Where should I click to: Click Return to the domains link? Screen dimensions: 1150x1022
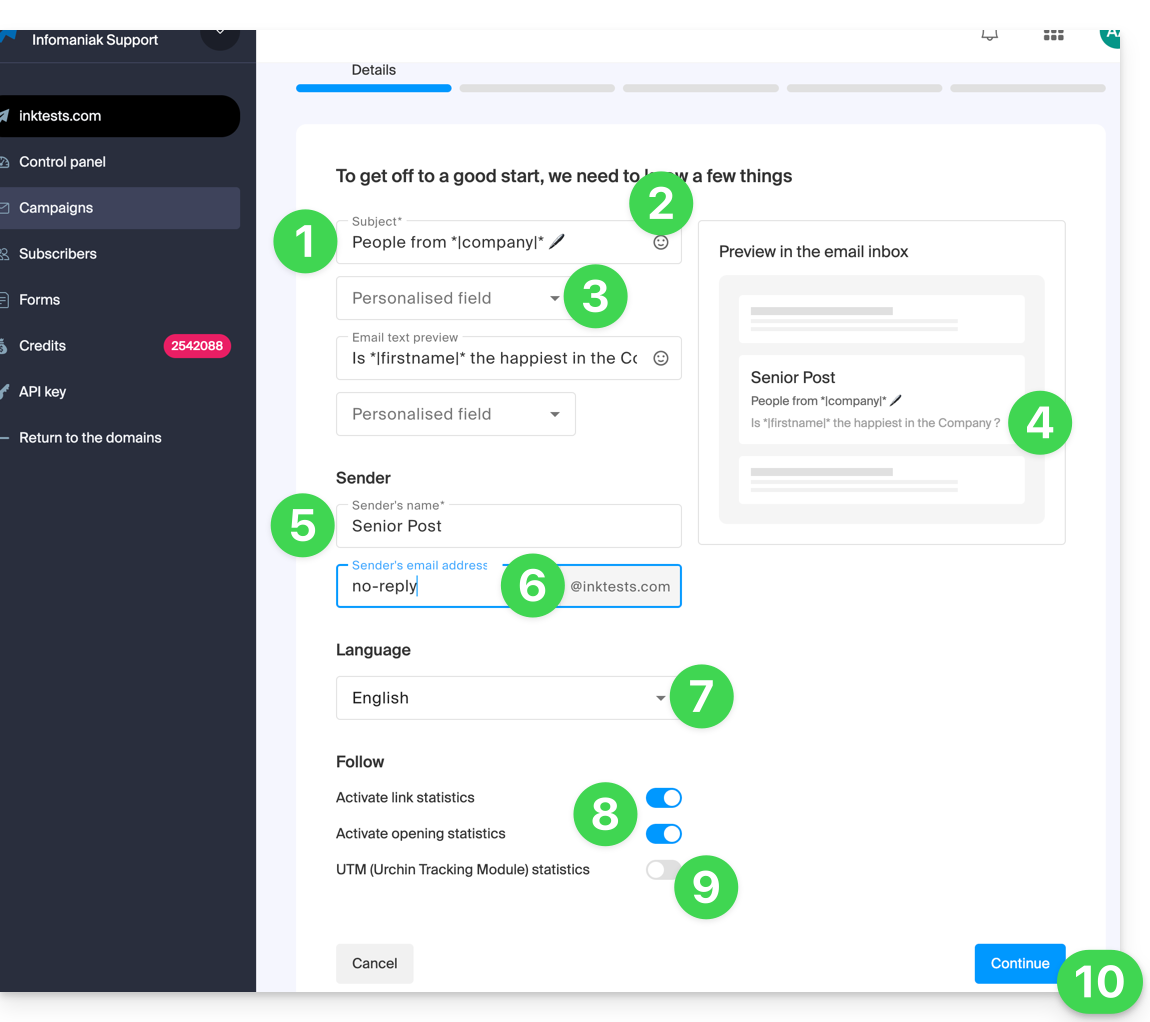point(90,438)
